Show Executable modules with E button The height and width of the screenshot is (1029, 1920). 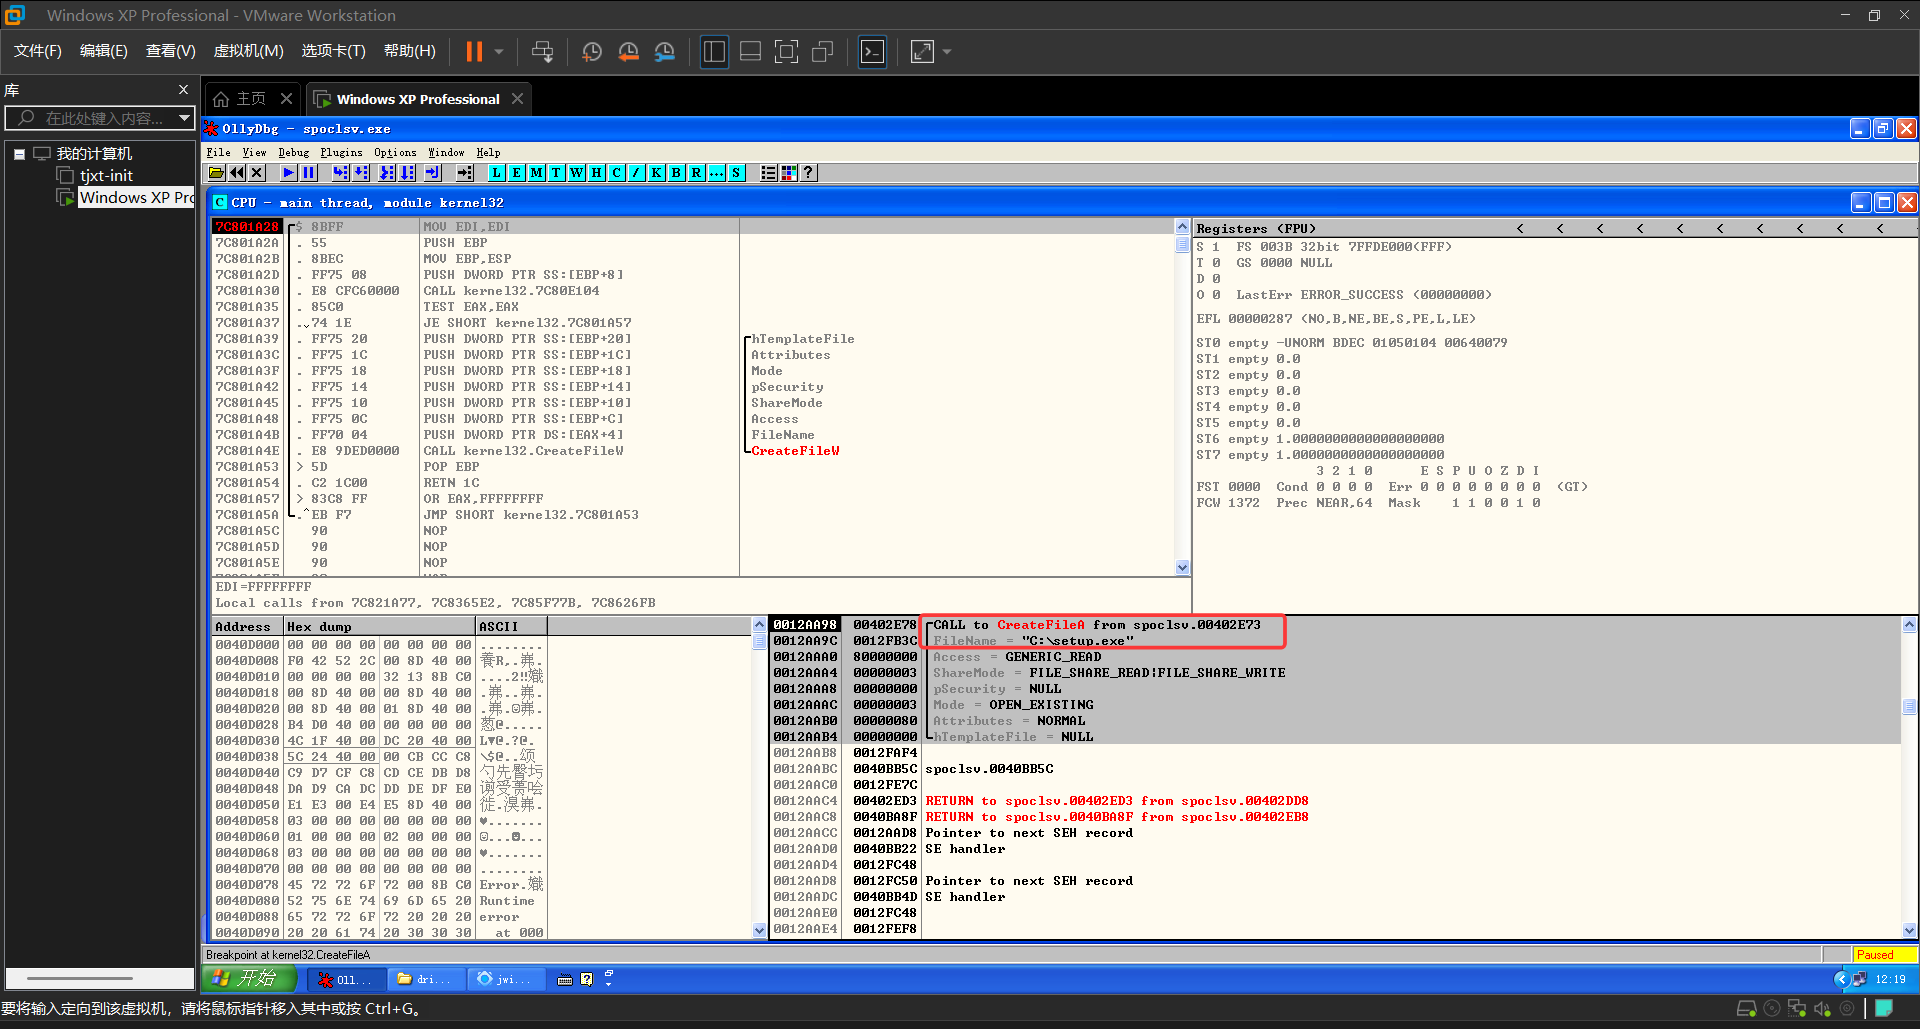point(516,173)
